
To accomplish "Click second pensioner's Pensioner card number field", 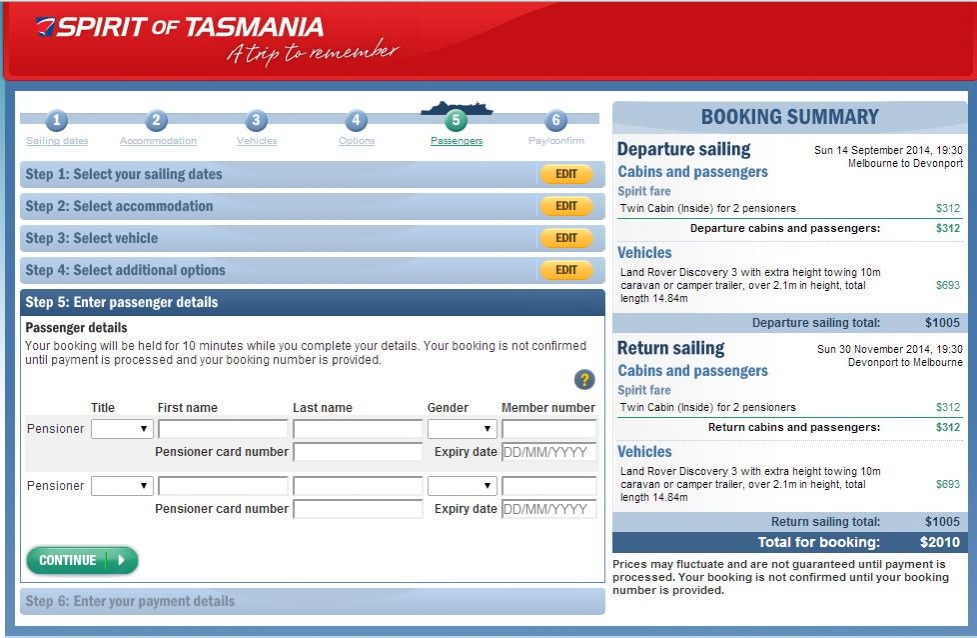I will point(358,509).
